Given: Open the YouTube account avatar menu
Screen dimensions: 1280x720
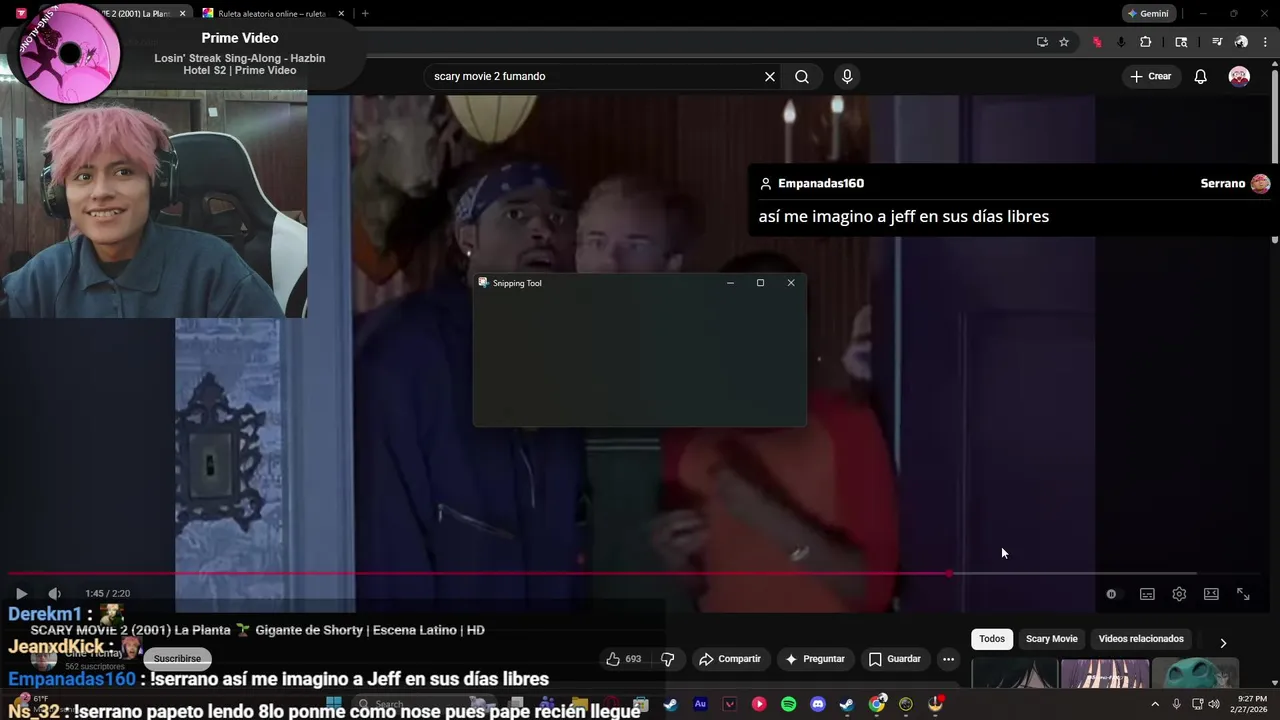Looking at the screenshot, I should [1239, 77].
